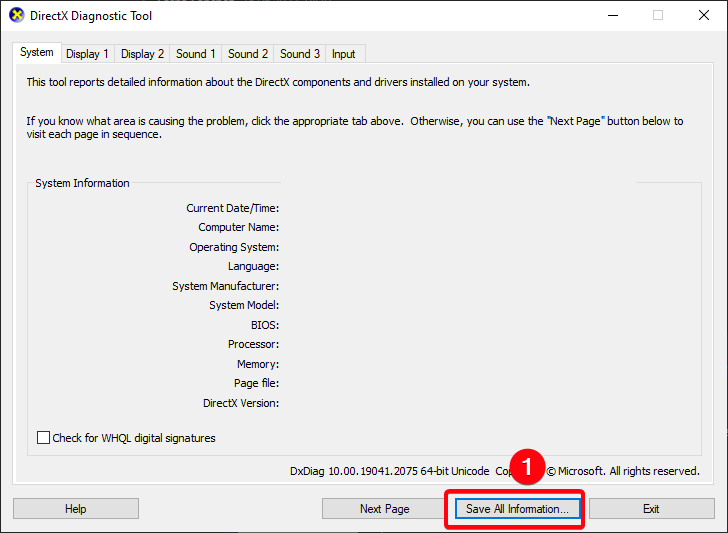728x533 pixels.
Task: Click the DirectX icon in the title bar
Action: tap(16, 16)
